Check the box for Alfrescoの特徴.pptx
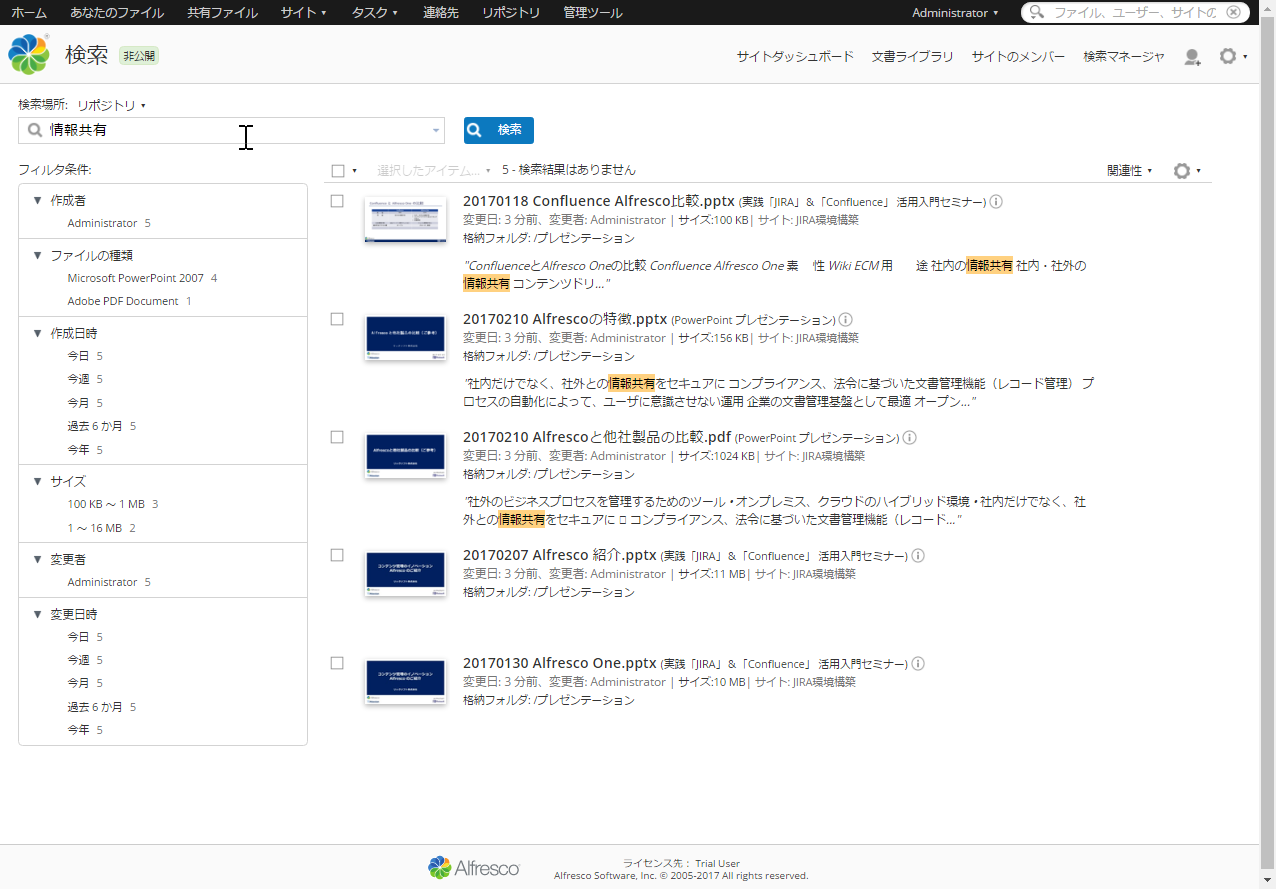This screenshot has height=889, width=1276. [337, 319]
